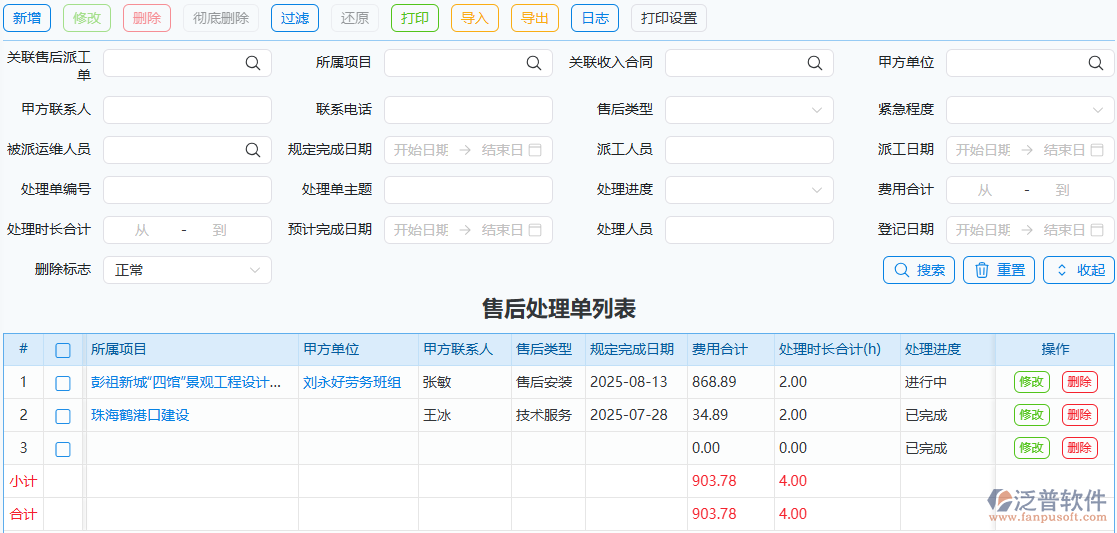
Task: Click 到 field of 处理时长合计 range
Action: (x=219, y=229)
